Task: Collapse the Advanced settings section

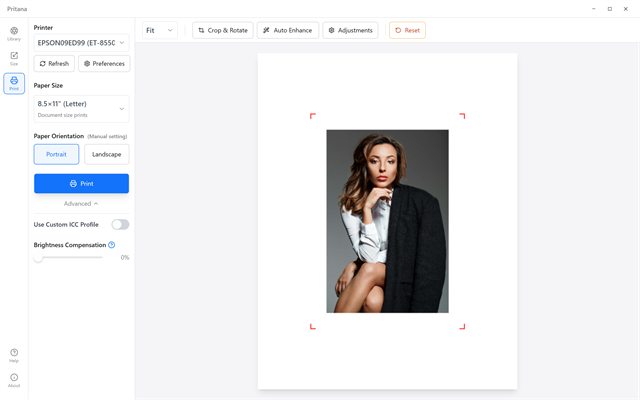Action: click(x=81, y=204)
